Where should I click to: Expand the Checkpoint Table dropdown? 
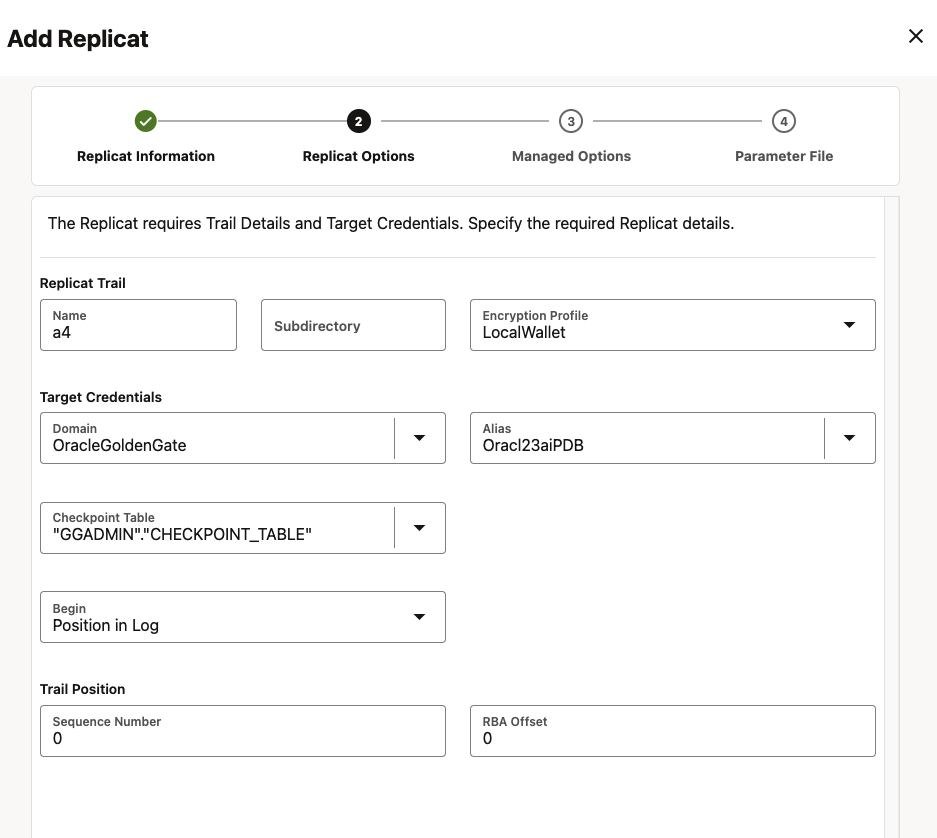(420, 527)
